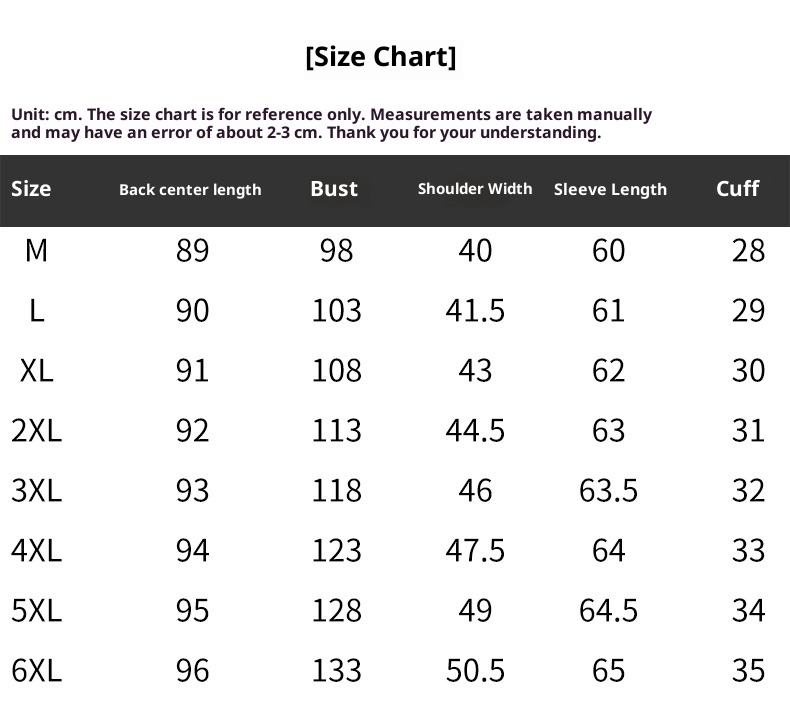Viewport: 790px width, 710px height.
Task: Click the unit and measurement note text
Action: click(x=331, y=123)
